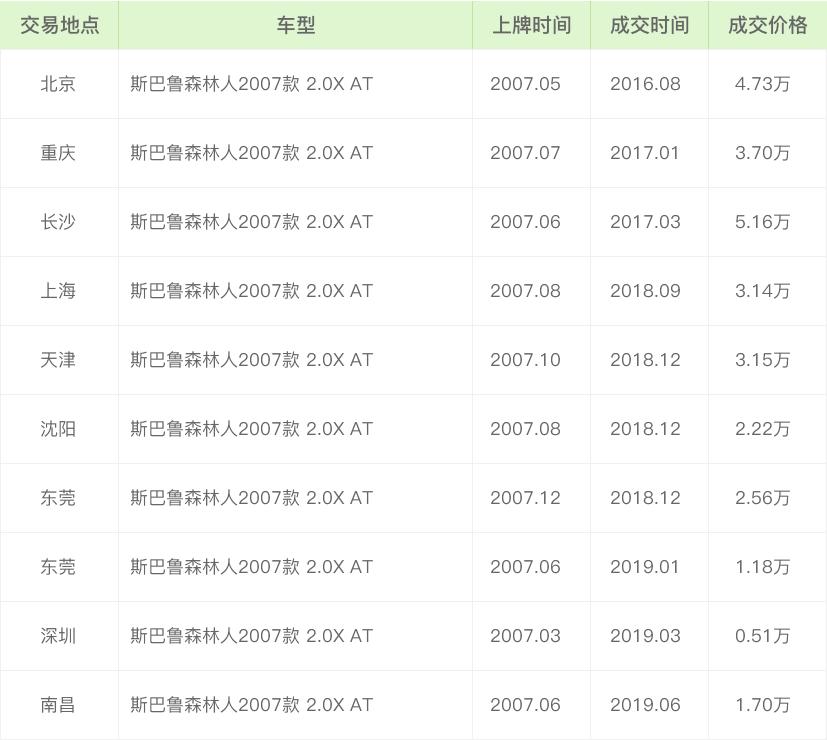Click the car model in 天津 row

(252, 360)
